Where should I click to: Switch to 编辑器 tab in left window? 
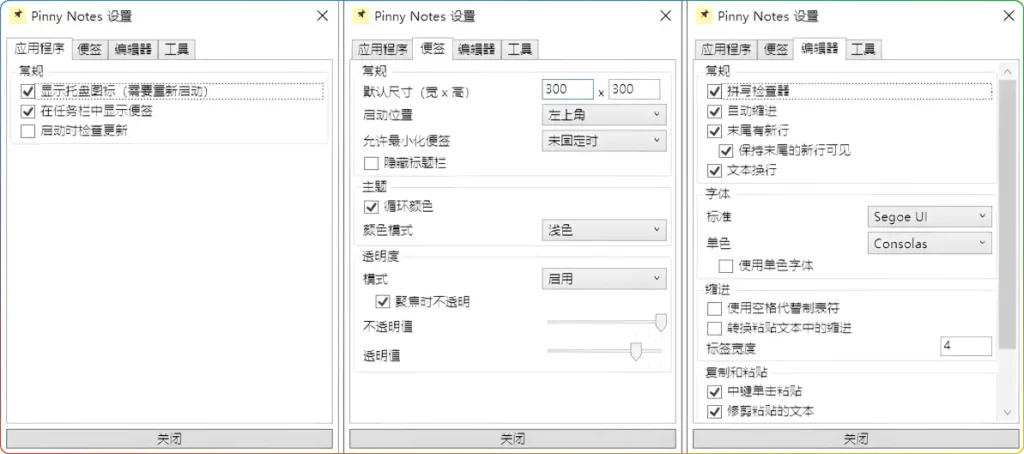(x=133, y=49)
